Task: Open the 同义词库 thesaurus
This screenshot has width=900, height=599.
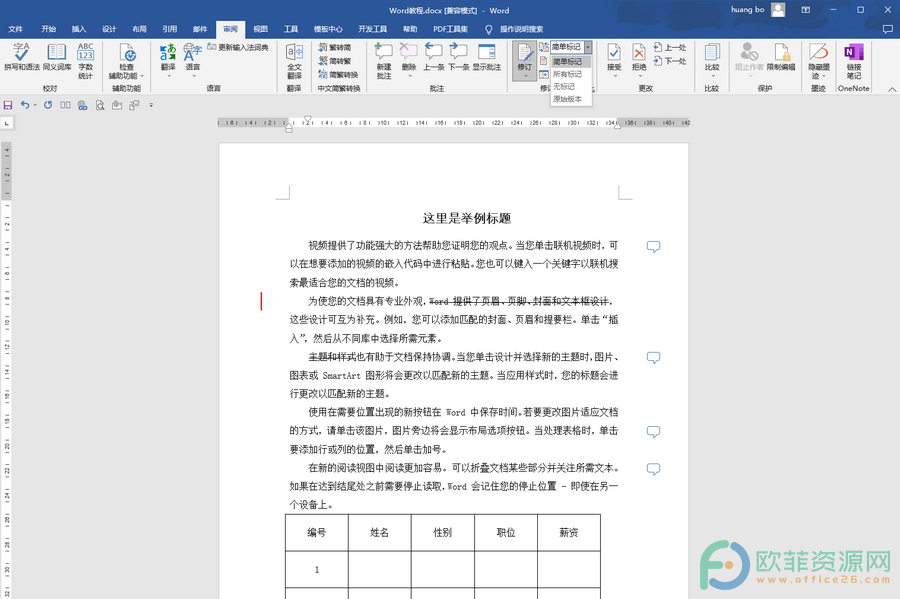Action: coord(56,57)
